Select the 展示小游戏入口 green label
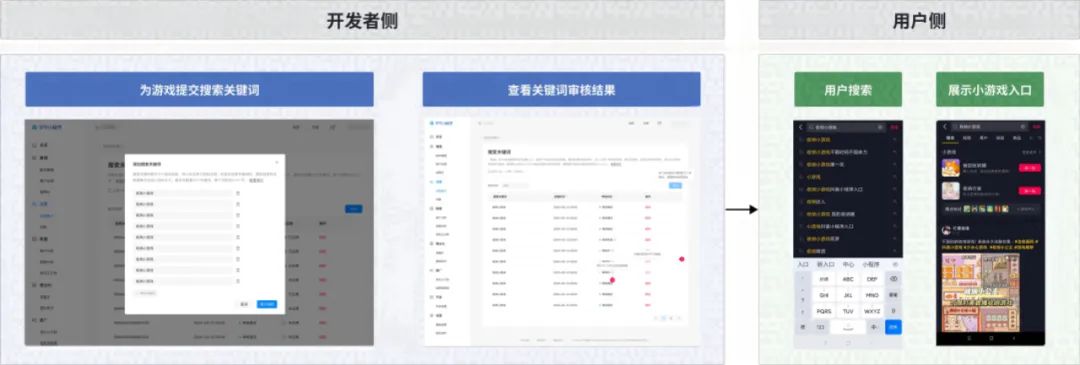 [990, 90]
